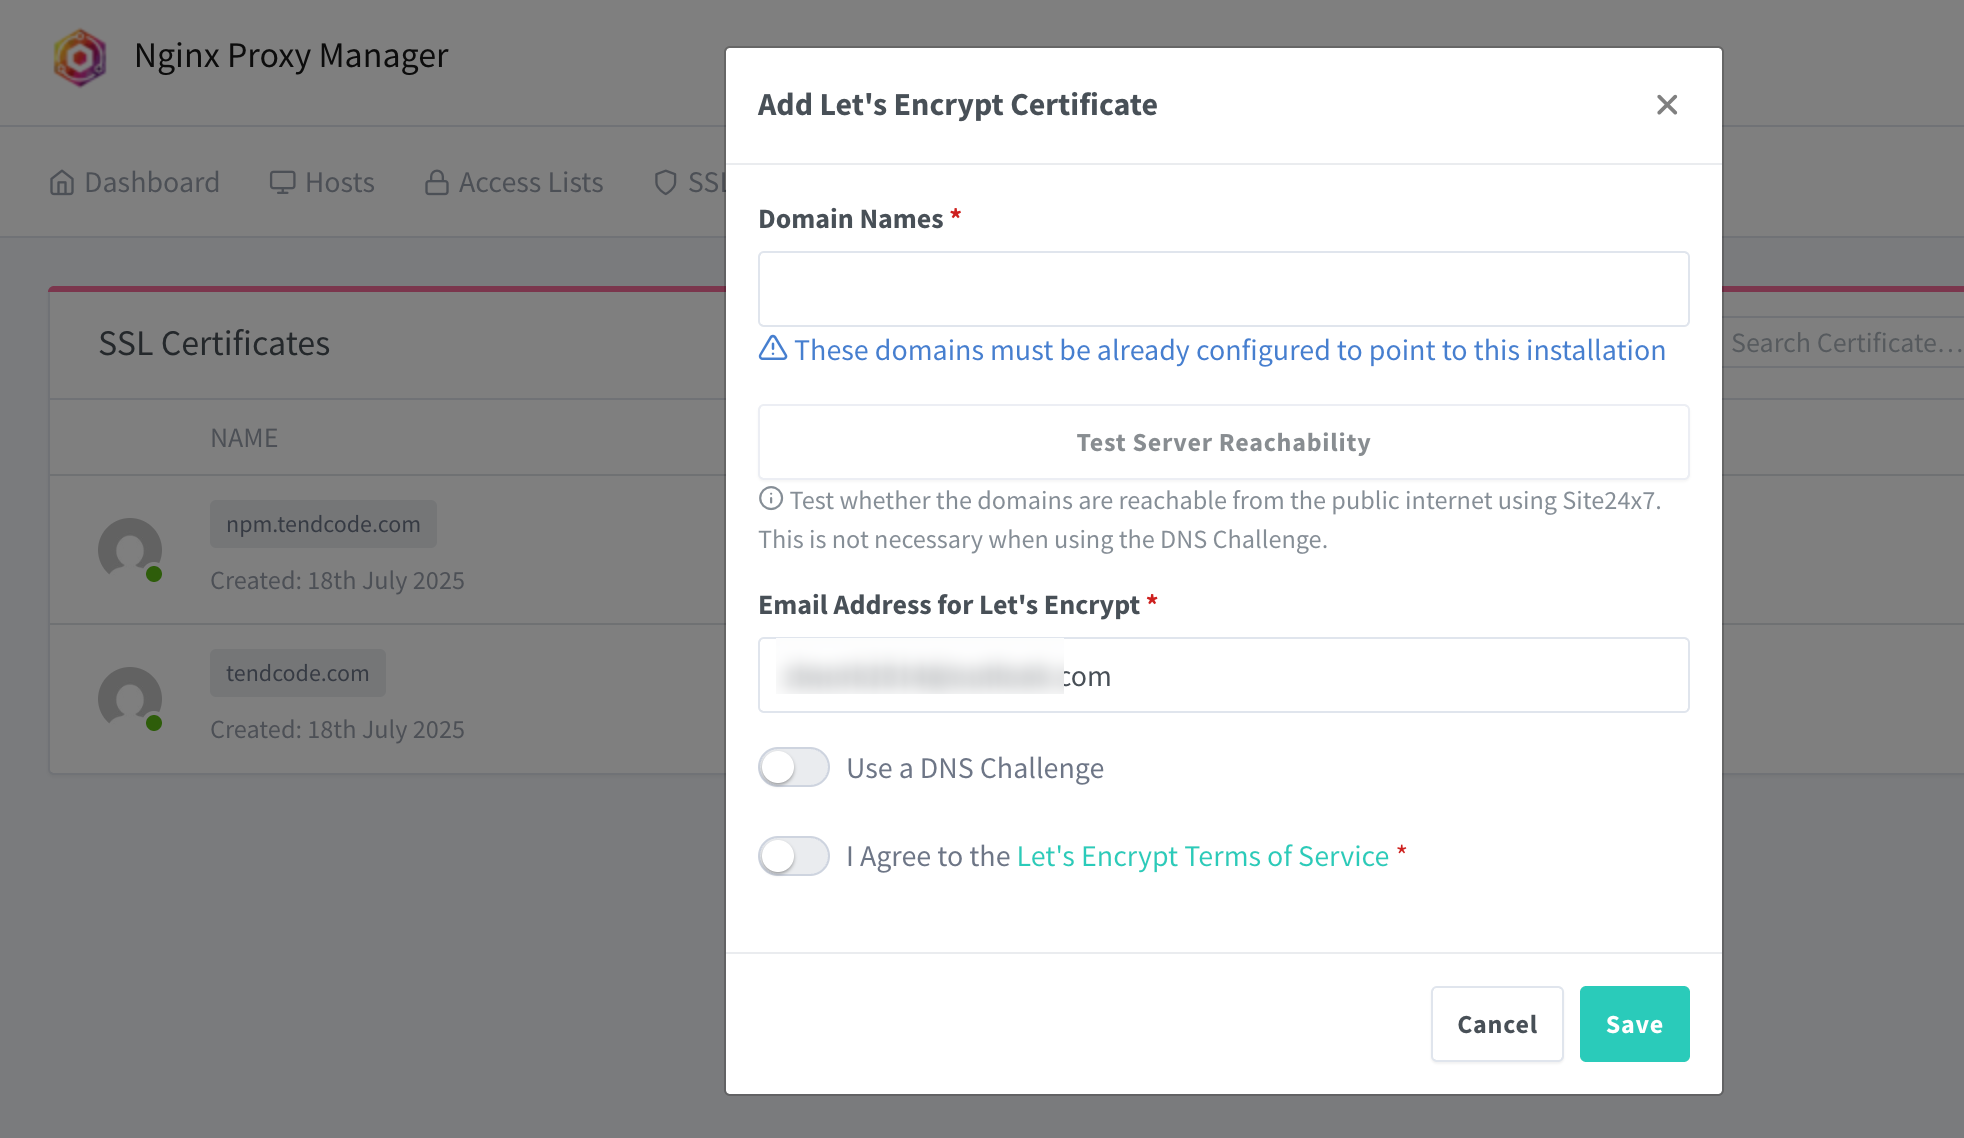Click the tendcode.com certificate tag
1964x1138 pixels.
coord(297,673)
